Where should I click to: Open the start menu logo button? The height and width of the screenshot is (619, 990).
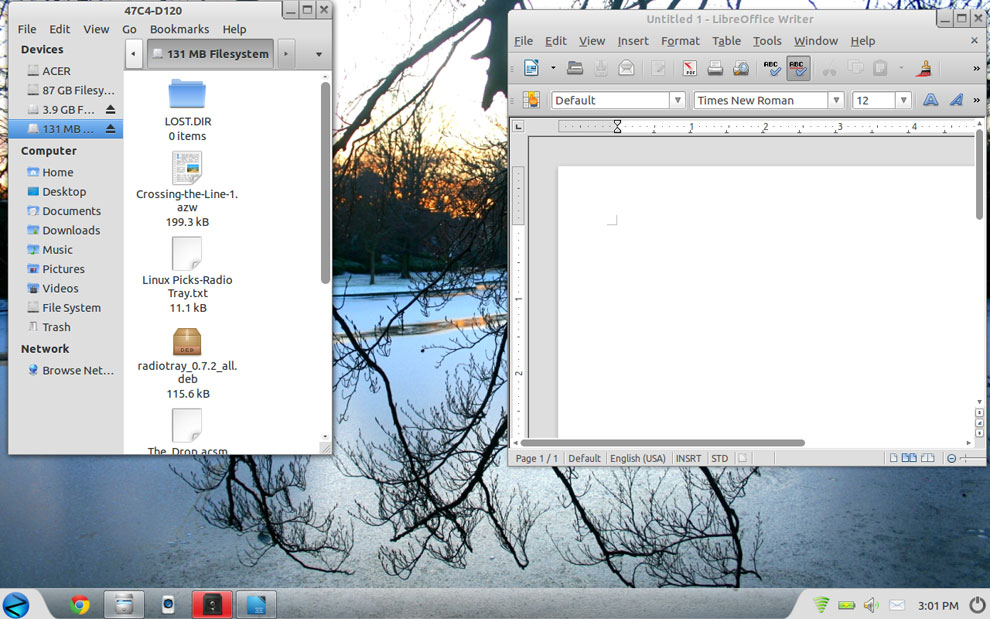[x=16, y=605]
